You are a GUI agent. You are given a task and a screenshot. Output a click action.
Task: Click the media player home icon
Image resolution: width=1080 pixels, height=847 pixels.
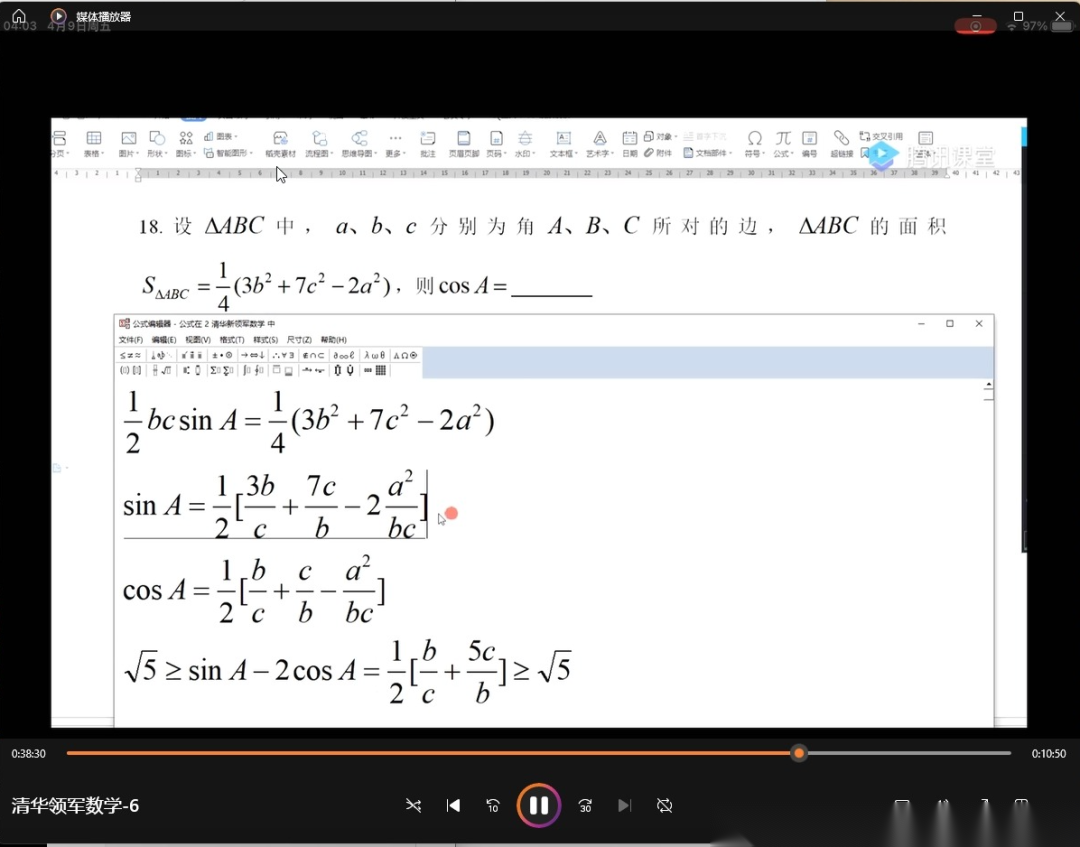[x=19, y=16]
